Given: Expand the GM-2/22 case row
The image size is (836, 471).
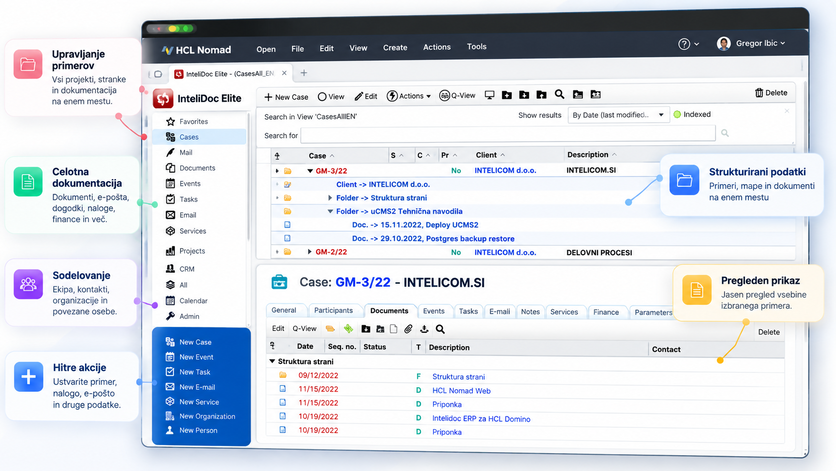Looking at the screenshot, I should tap(309, 252).
